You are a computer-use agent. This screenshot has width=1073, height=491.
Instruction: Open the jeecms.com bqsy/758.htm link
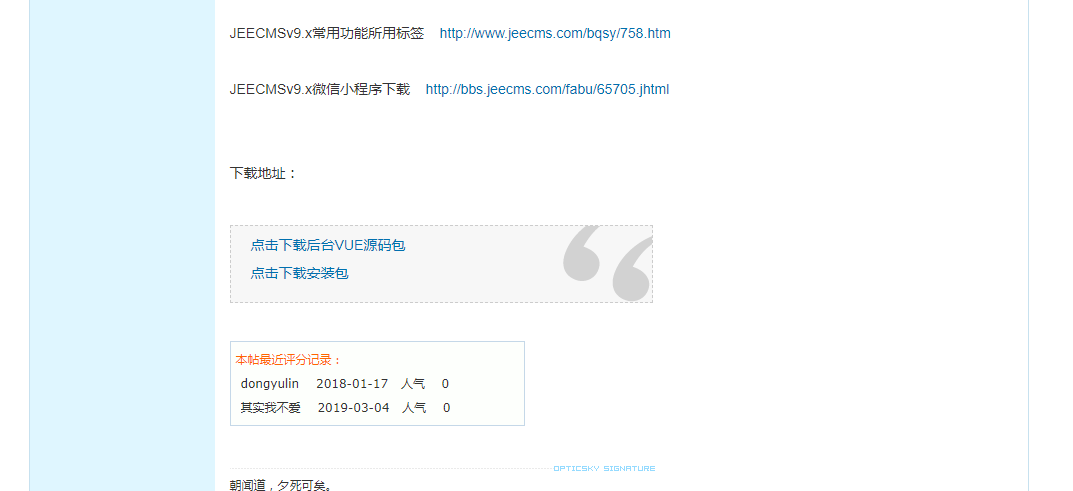pyautogui.click(x=555, y=34)
